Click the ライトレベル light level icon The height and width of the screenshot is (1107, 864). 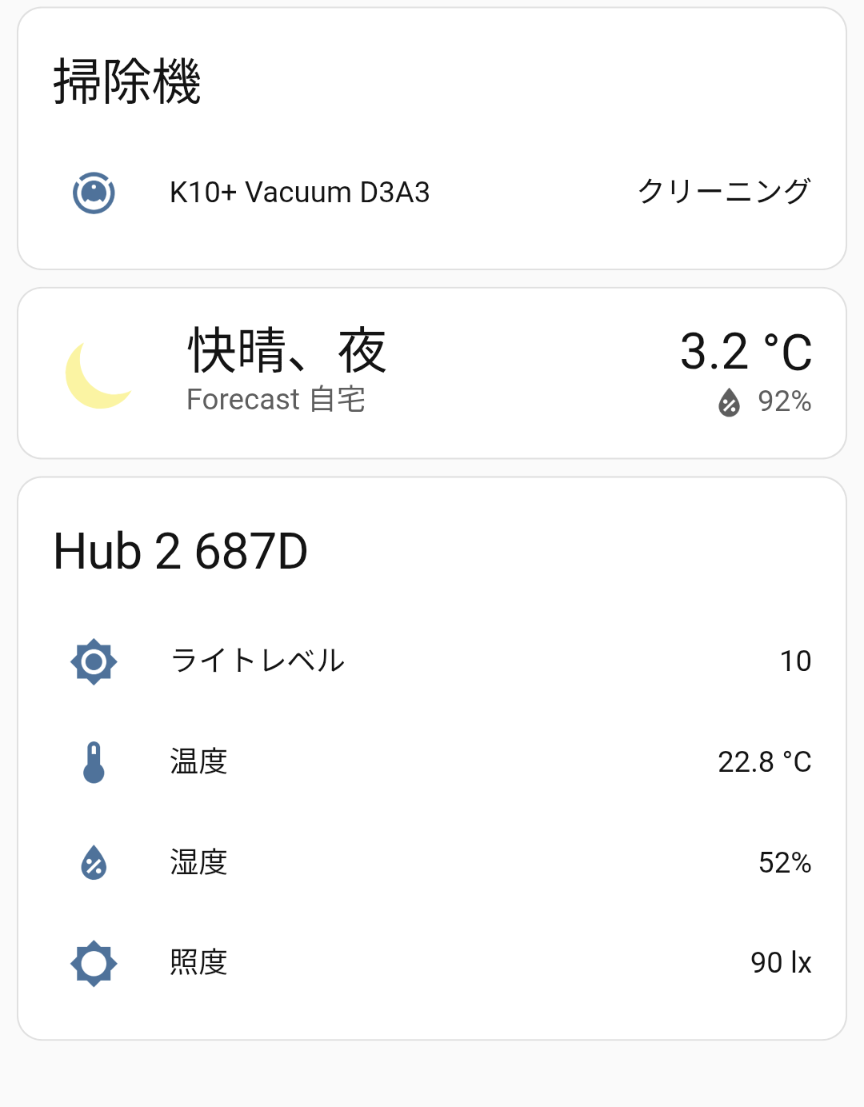click(94, 661)
